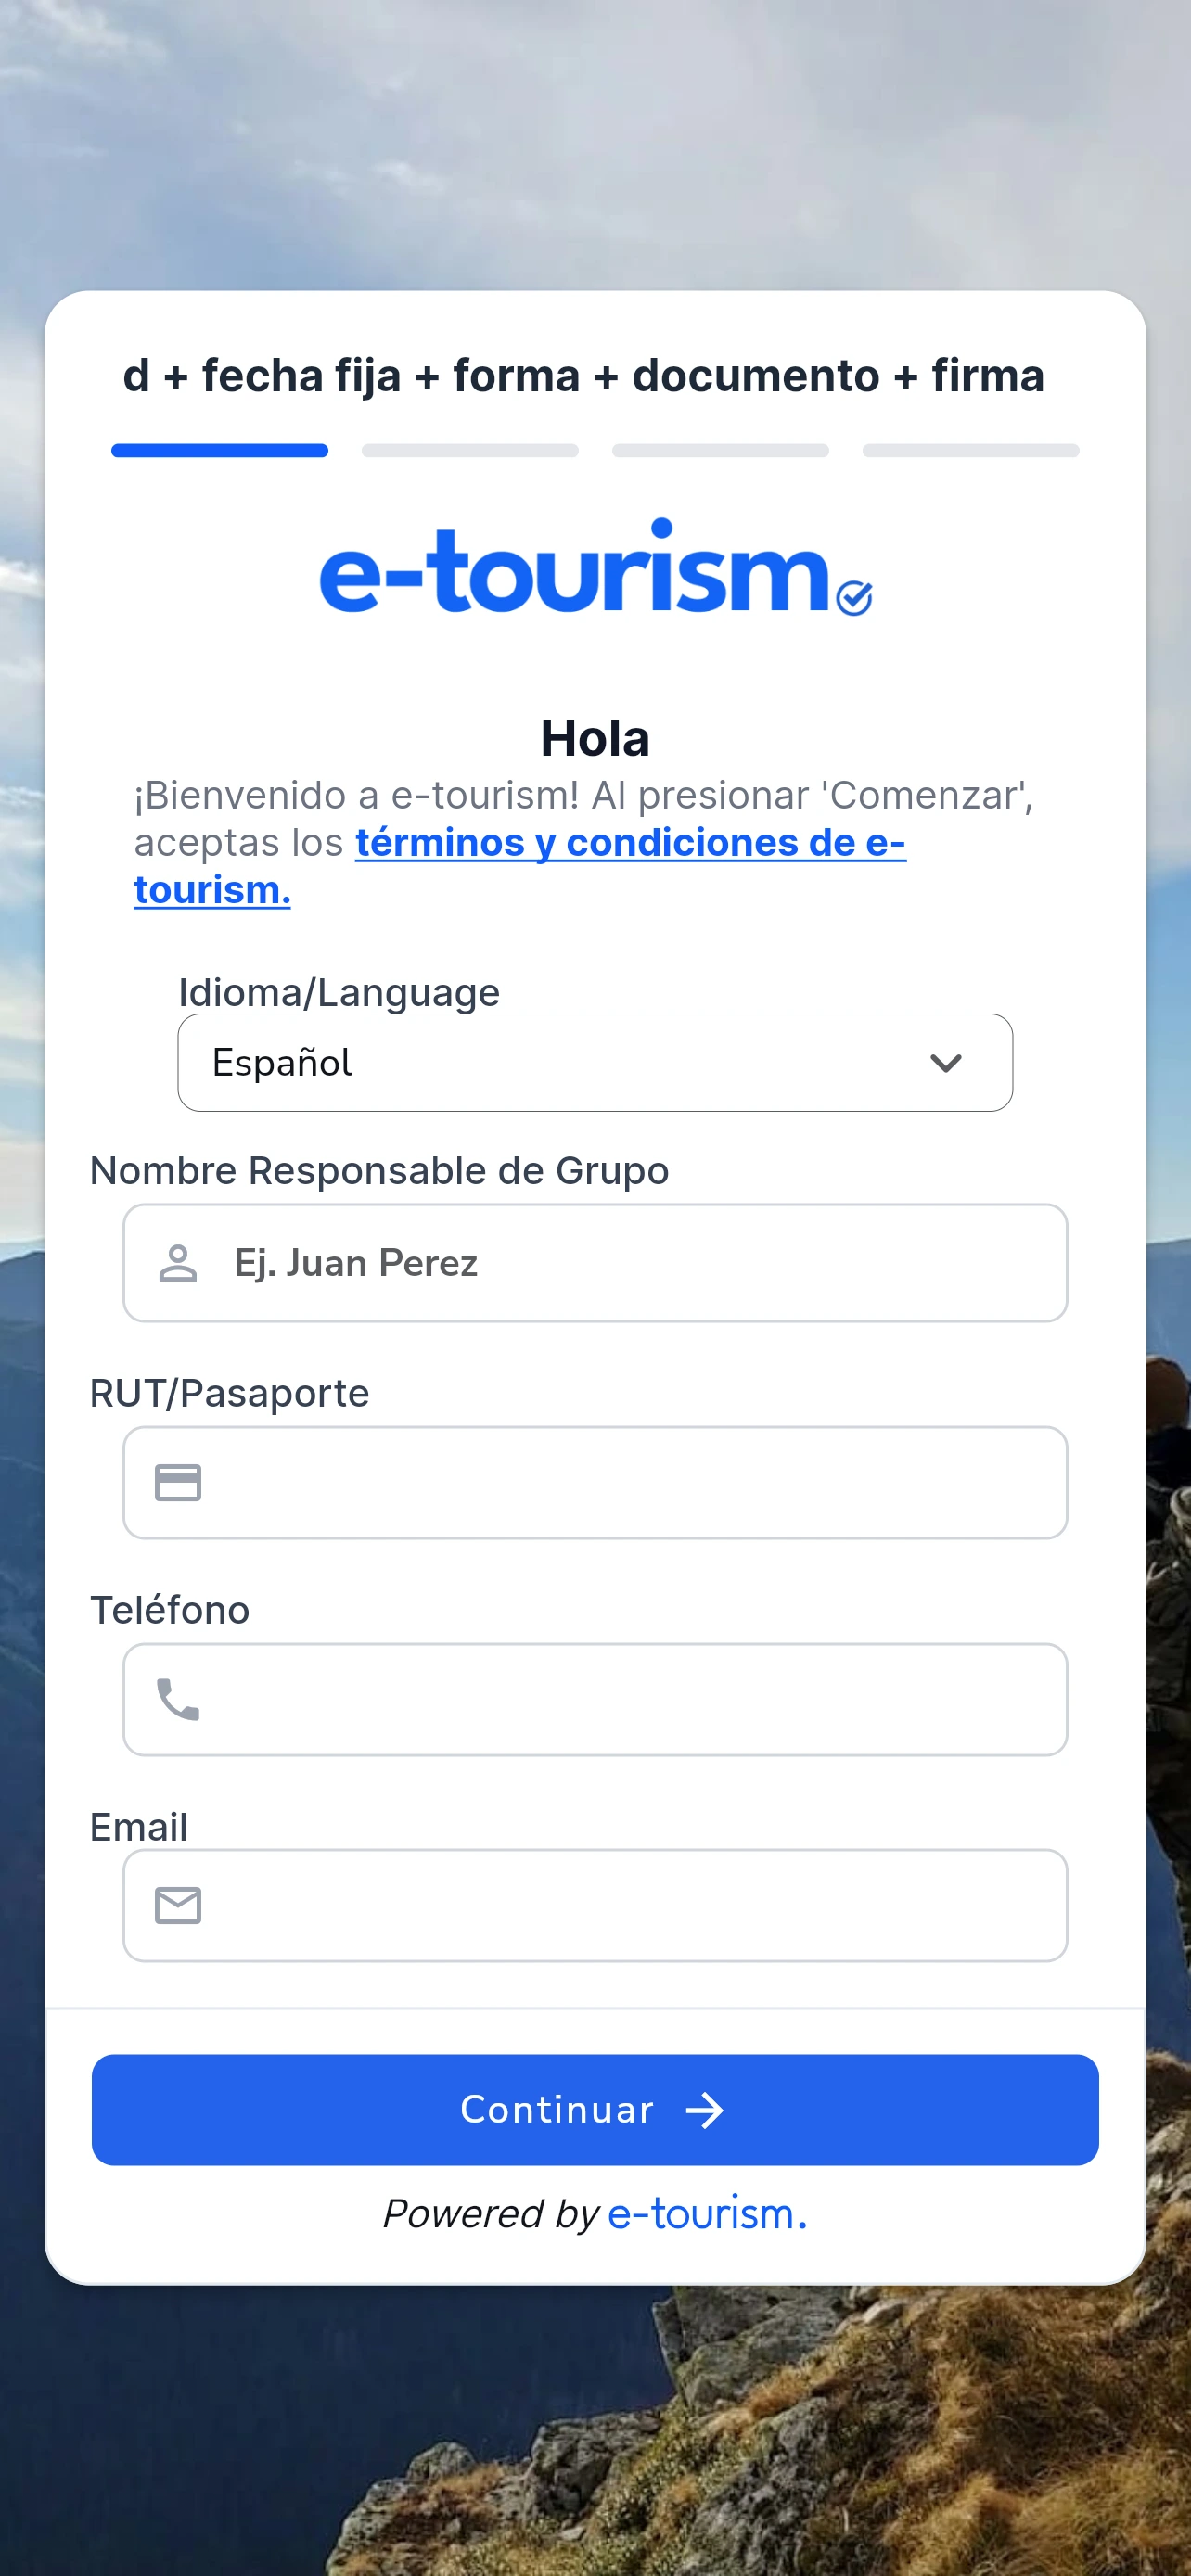This screenshot has height=2576, width=1191.
Task: Click the arrow icon inside the Continuar button
Action: tap(706, 2110)
